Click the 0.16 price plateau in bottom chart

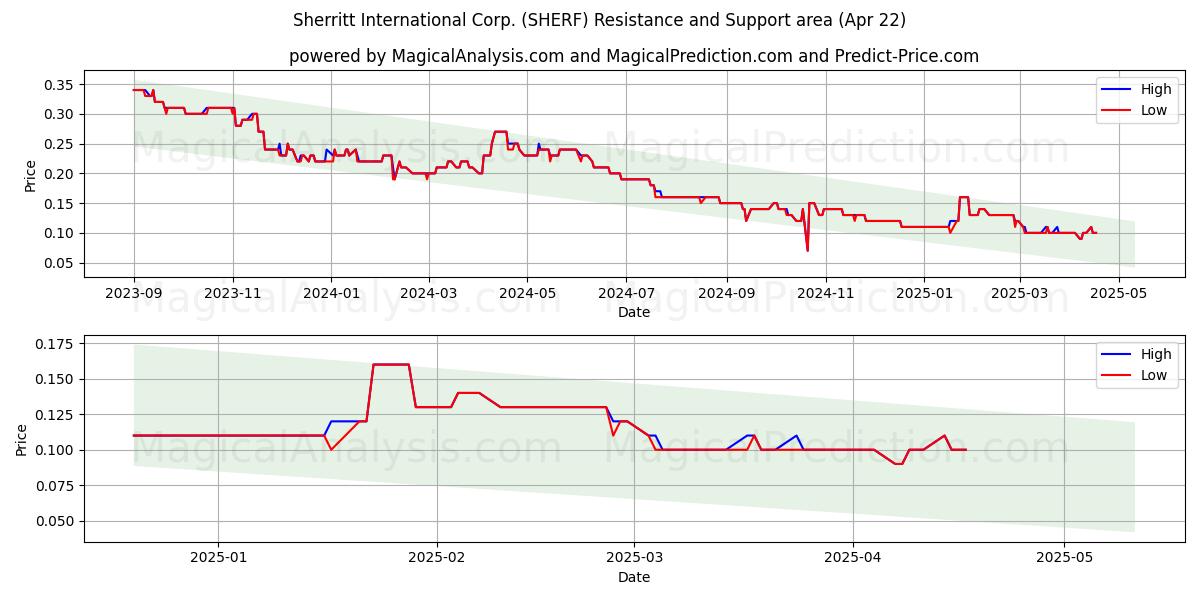(391, 364)
